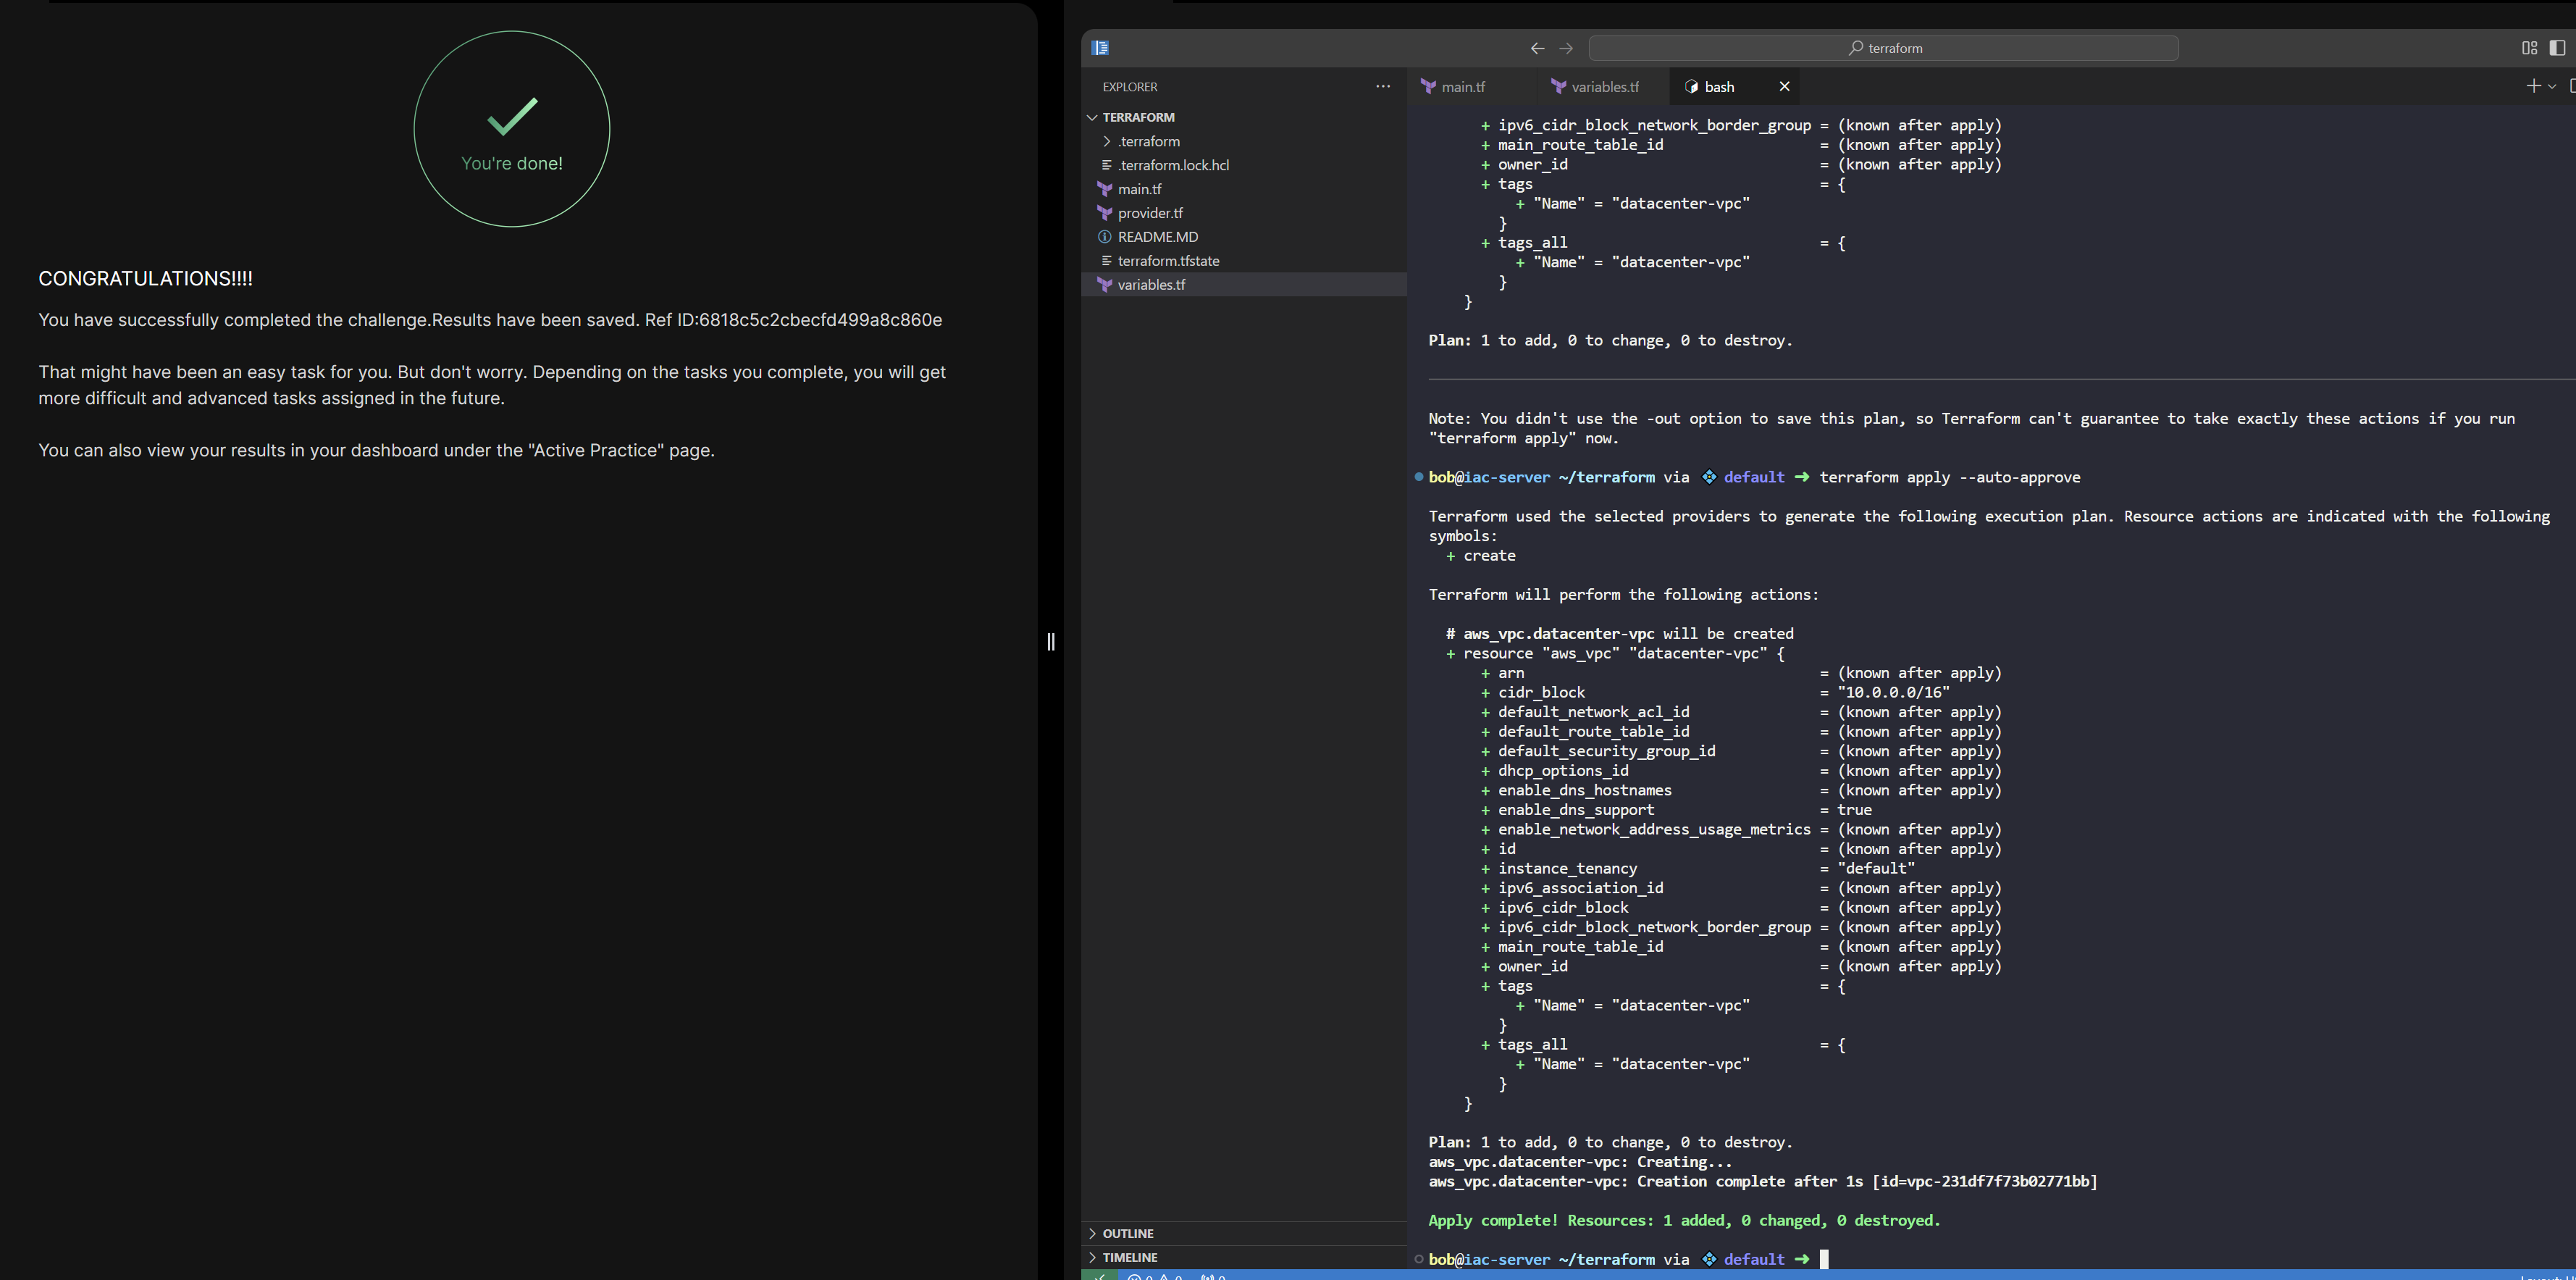Expand the .terraform folder
This screenshot has height=1280, width=2576.
click(x=1148, y=141)
